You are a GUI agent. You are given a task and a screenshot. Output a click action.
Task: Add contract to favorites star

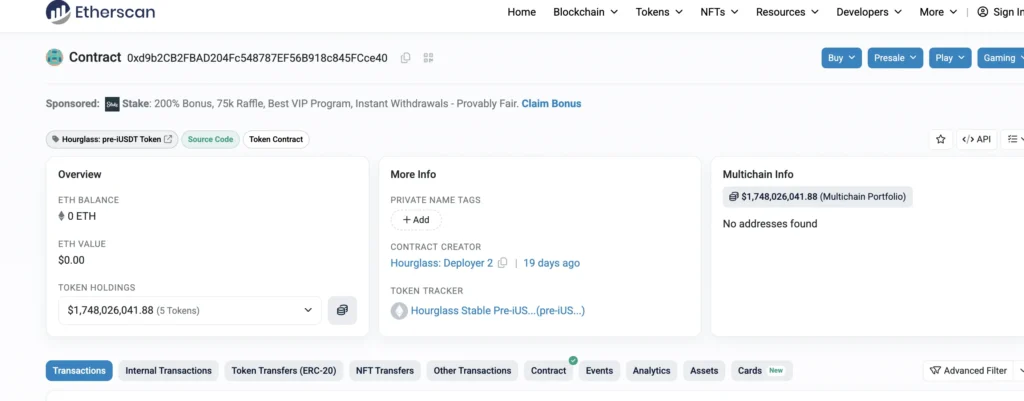point(940,139)
